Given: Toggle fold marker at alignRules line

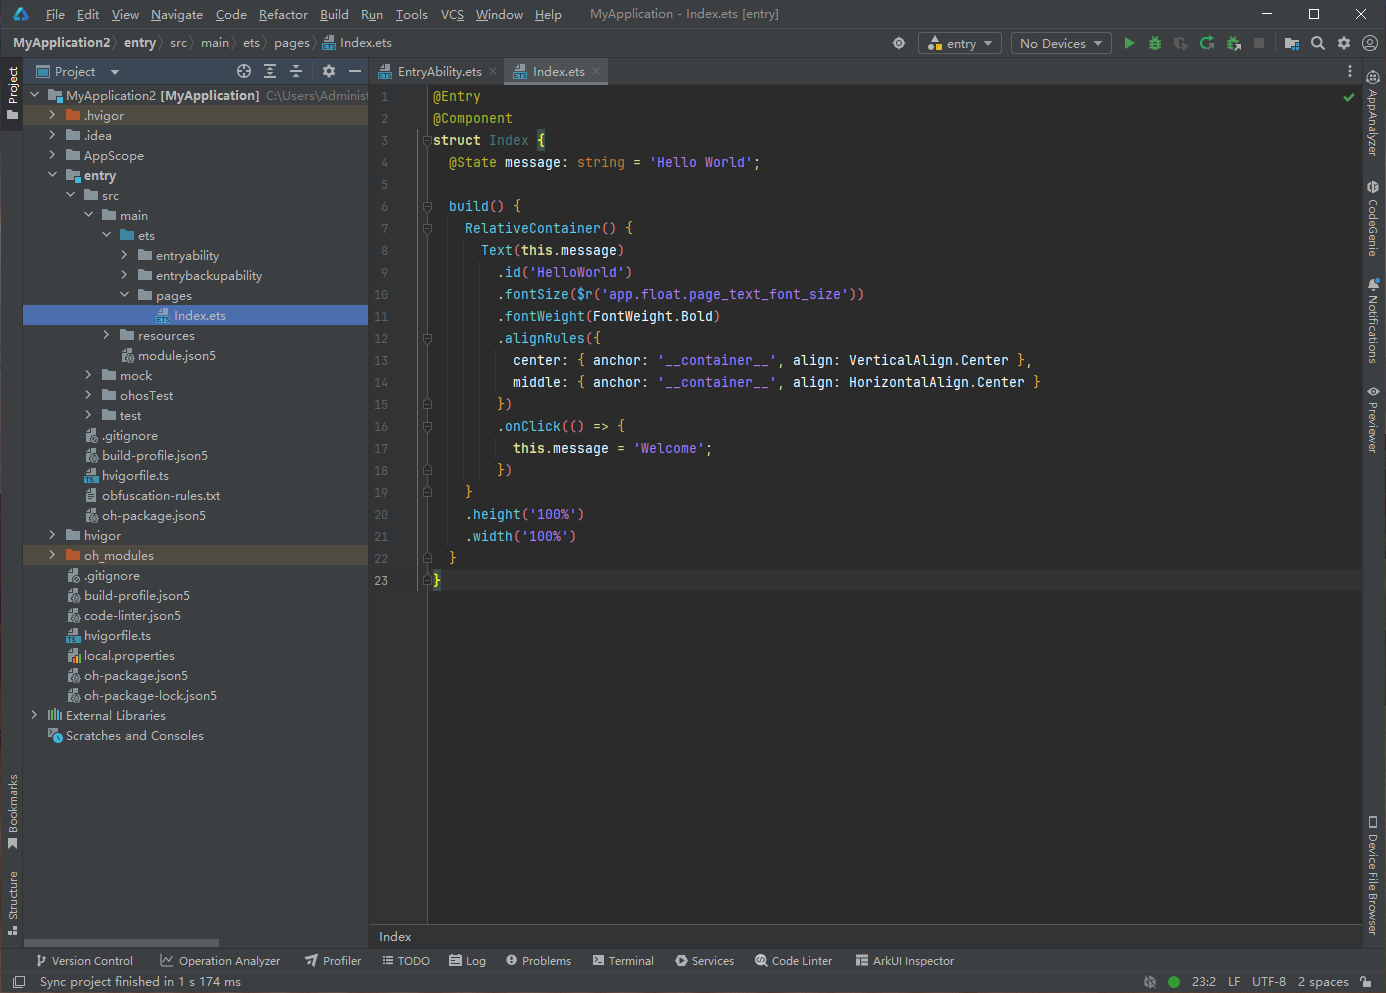Looking at the screenshot, I should point(427,339).
